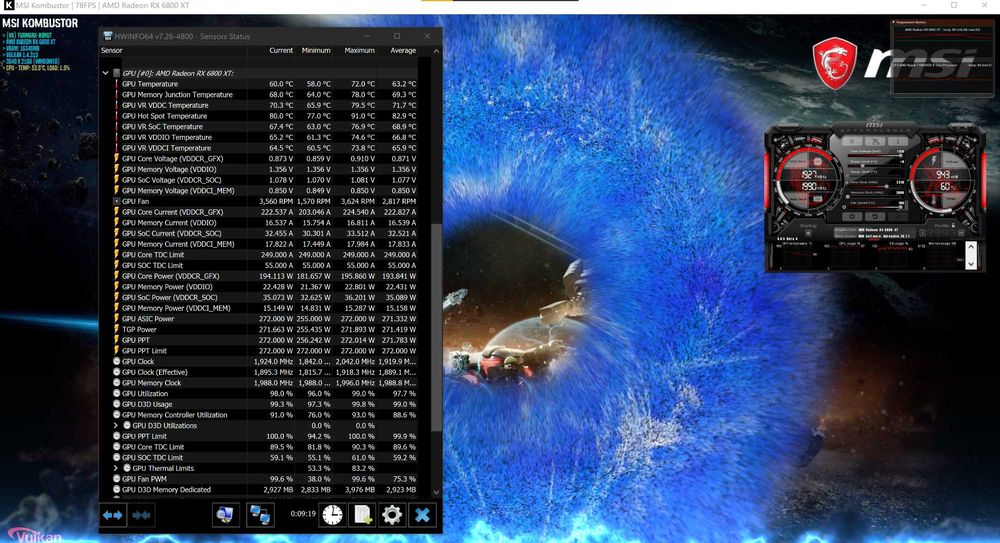
Task: Open the remote network computers icon
Action: [260, 515]
